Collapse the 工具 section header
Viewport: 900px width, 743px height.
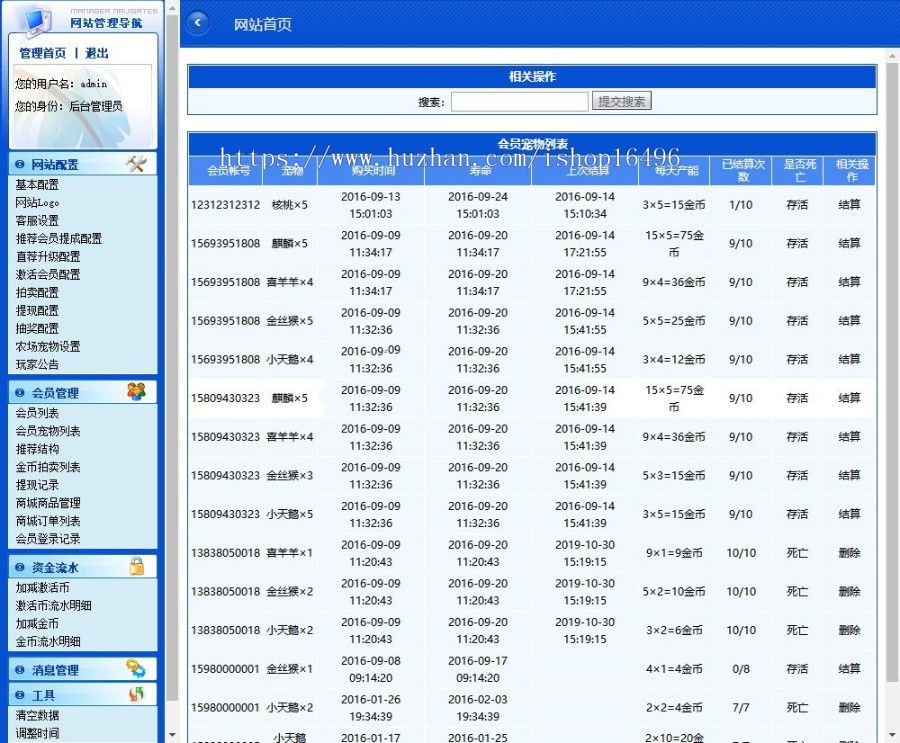click(x=83, y=695)
